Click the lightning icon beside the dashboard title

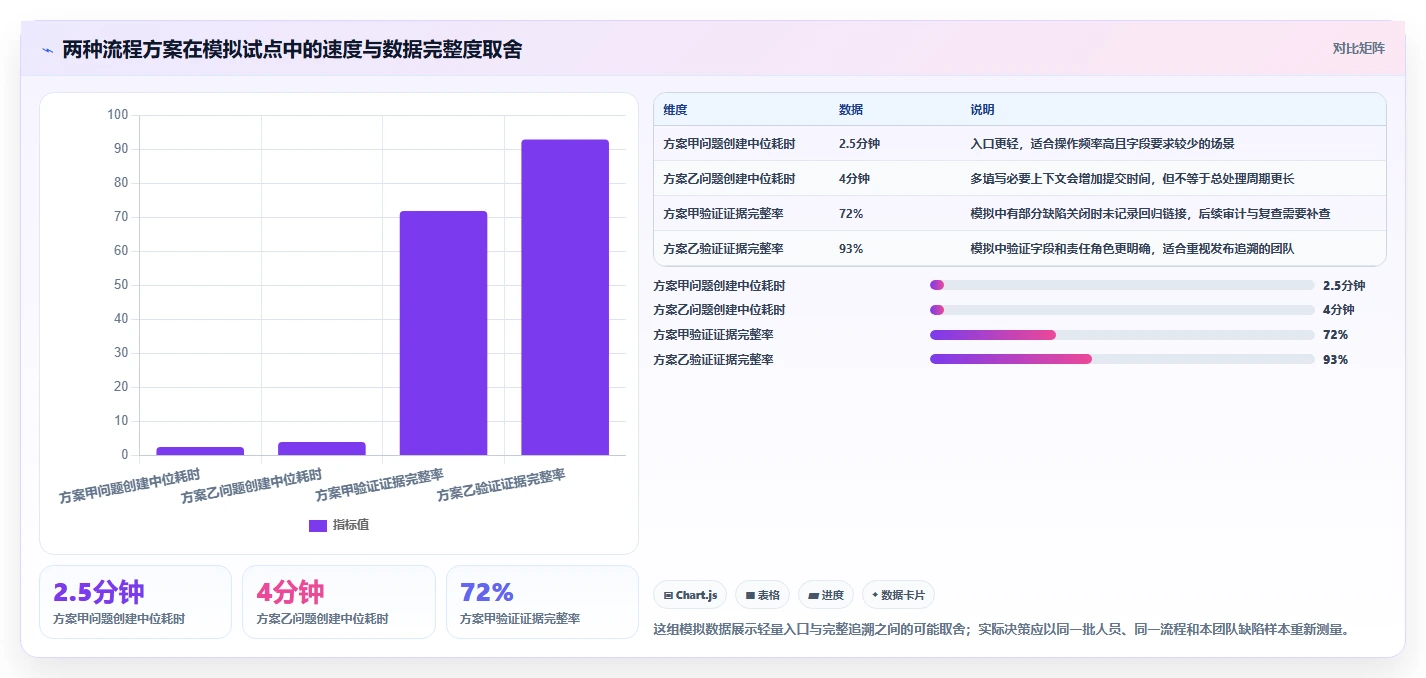(47, 50)
